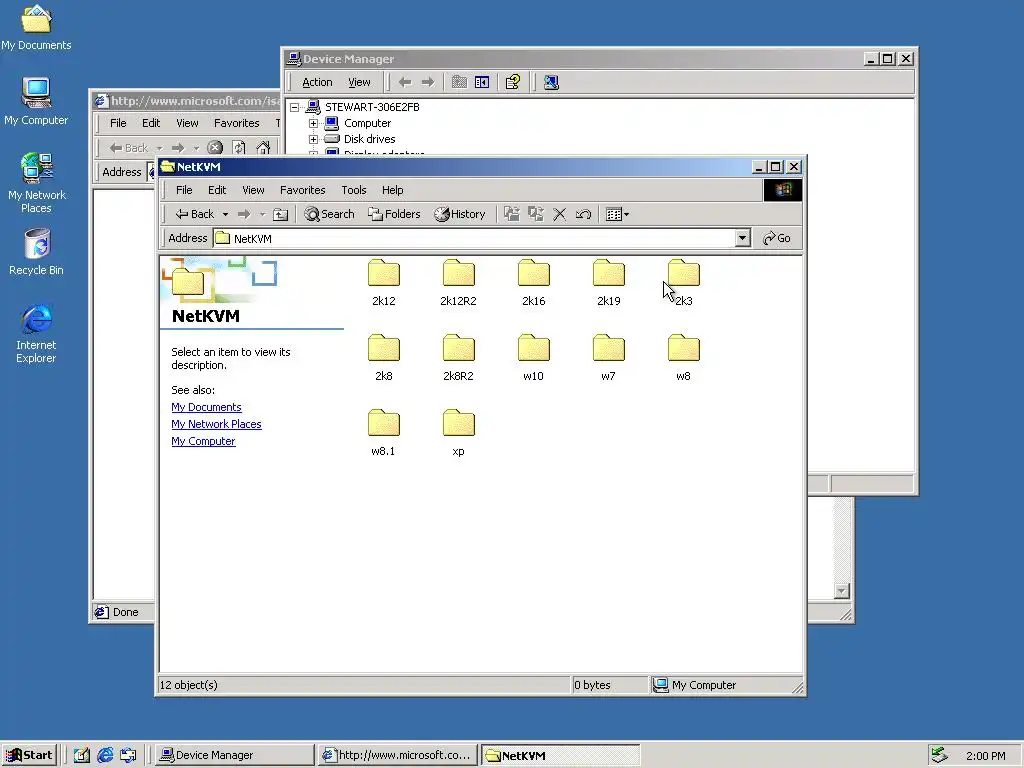Click Move To icon in NetKVM toolbar
The height and width of the screenshot is (768, 1024).
coord(512,214)
